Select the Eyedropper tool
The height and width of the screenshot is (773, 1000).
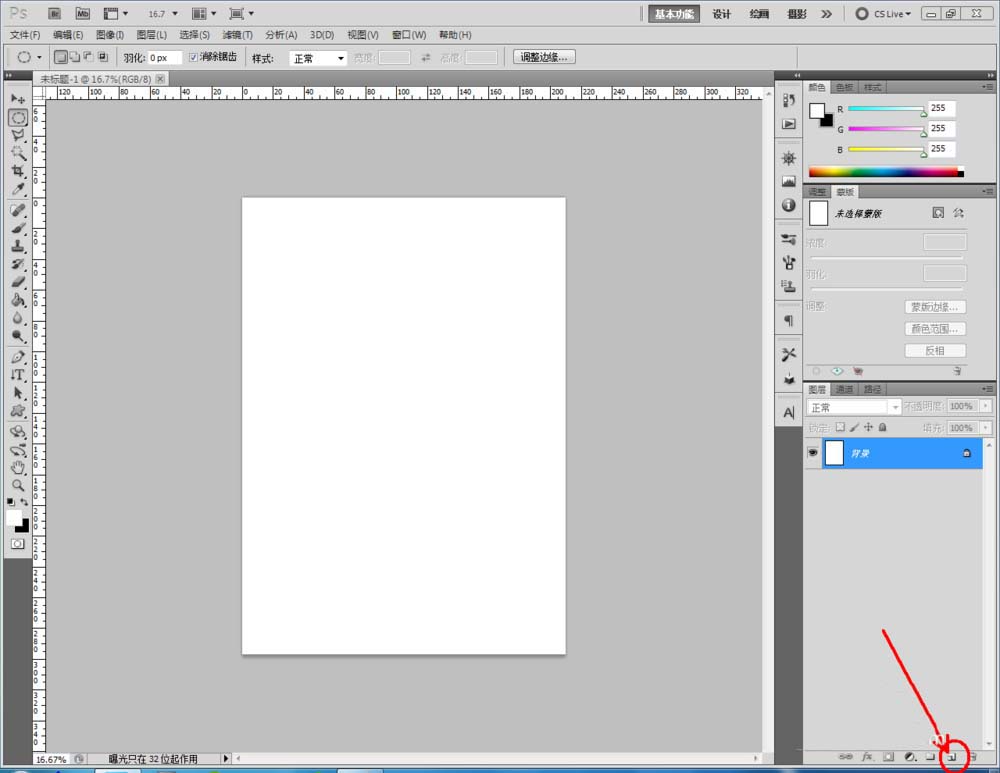[18, 189]
